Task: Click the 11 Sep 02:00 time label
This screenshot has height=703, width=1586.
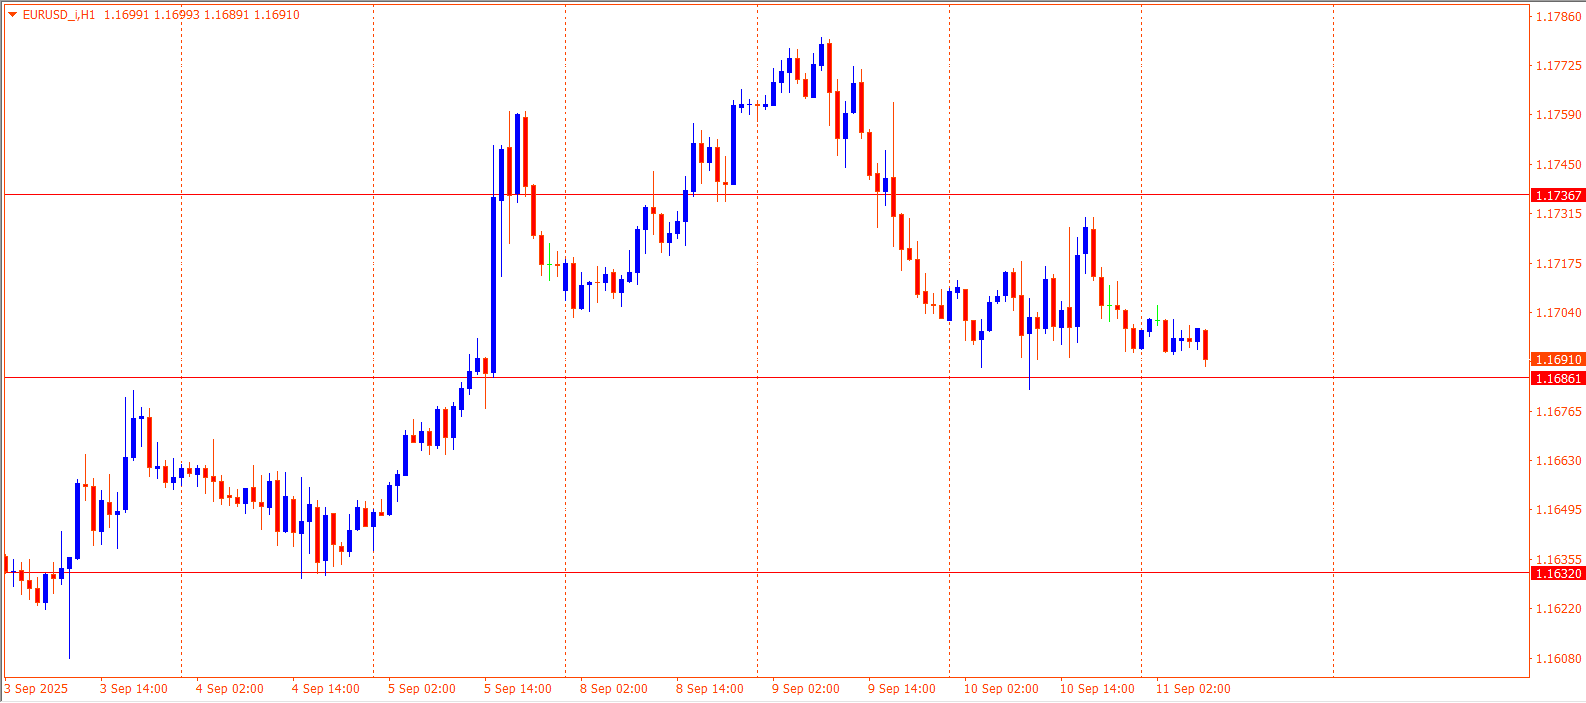Action: point(1193,689)
